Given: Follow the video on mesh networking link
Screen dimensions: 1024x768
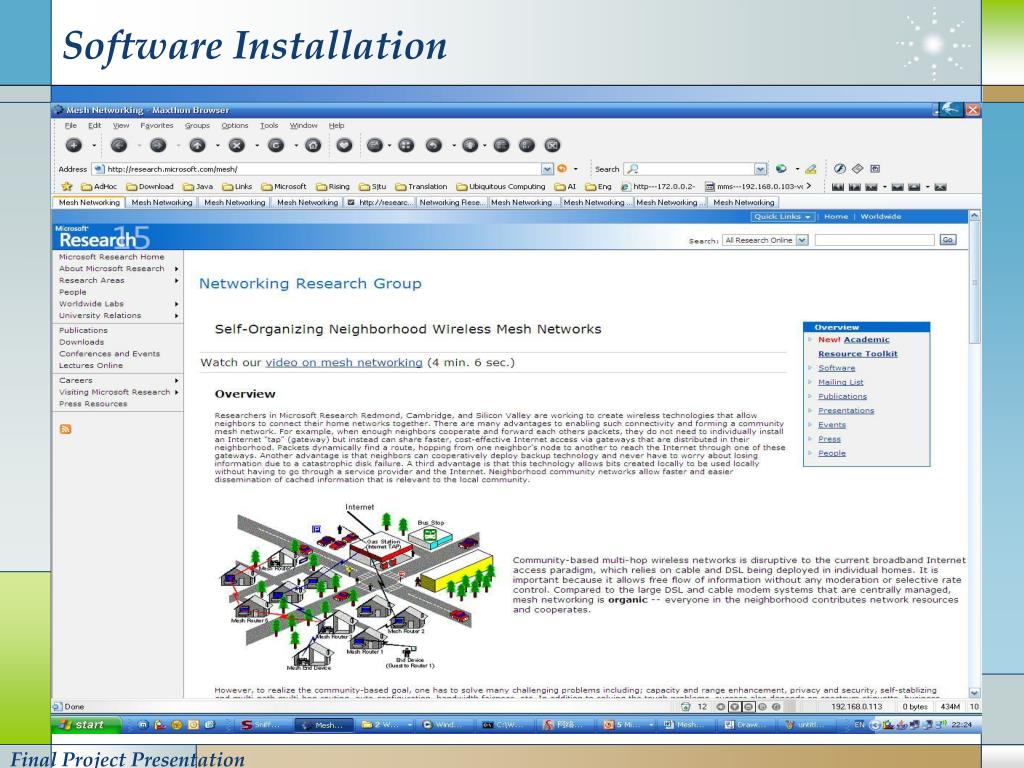Looking at the screenshot, I should [x=344, y=362].
